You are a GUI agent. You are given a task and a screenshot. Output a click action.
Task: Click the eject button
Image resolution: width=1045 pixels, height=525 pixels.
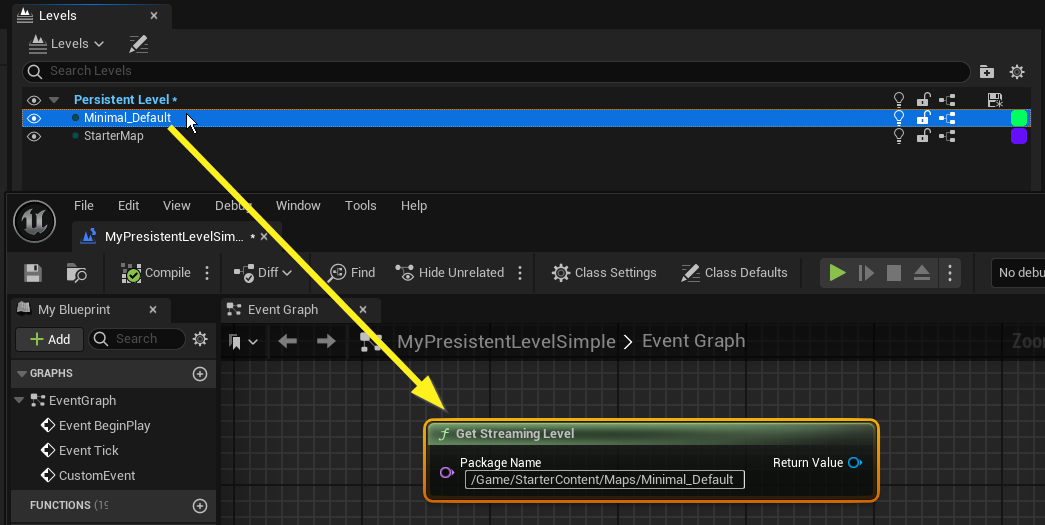coord(922,273)
